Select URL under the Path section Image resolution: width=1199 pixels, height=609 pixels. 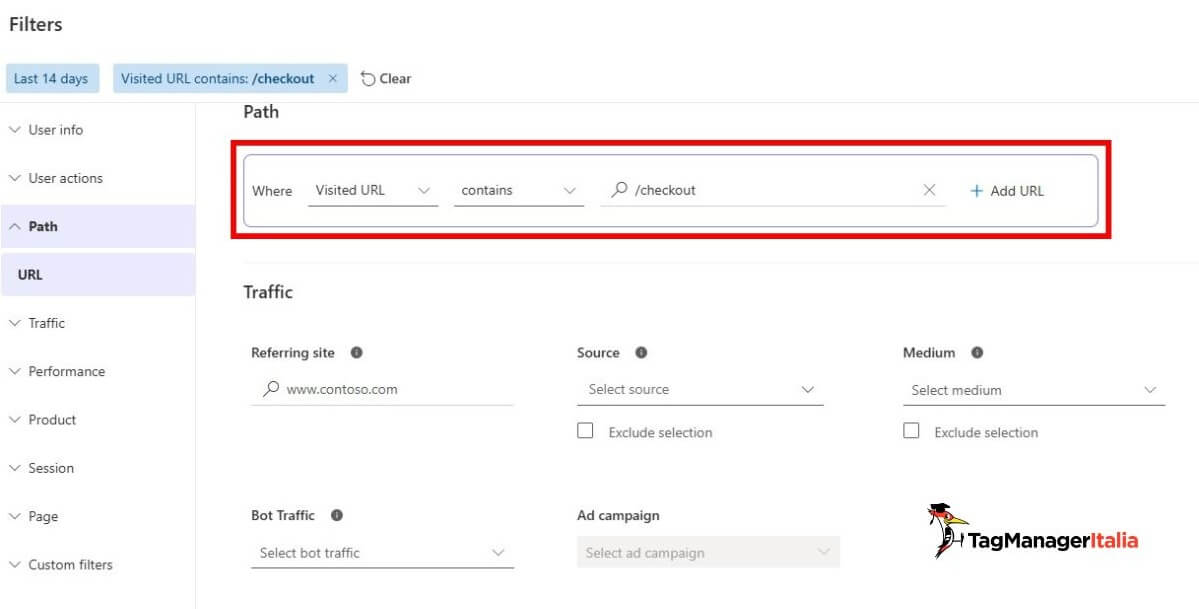(x=31, y=274)
